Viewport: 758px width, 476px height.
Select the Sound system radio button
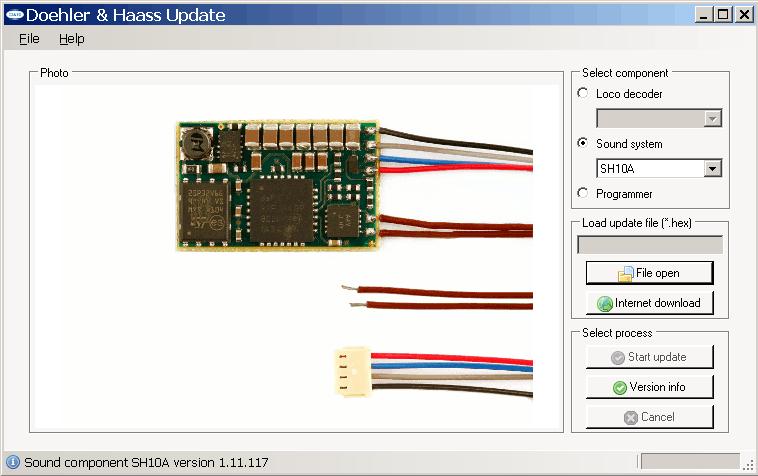click(583, 143)
